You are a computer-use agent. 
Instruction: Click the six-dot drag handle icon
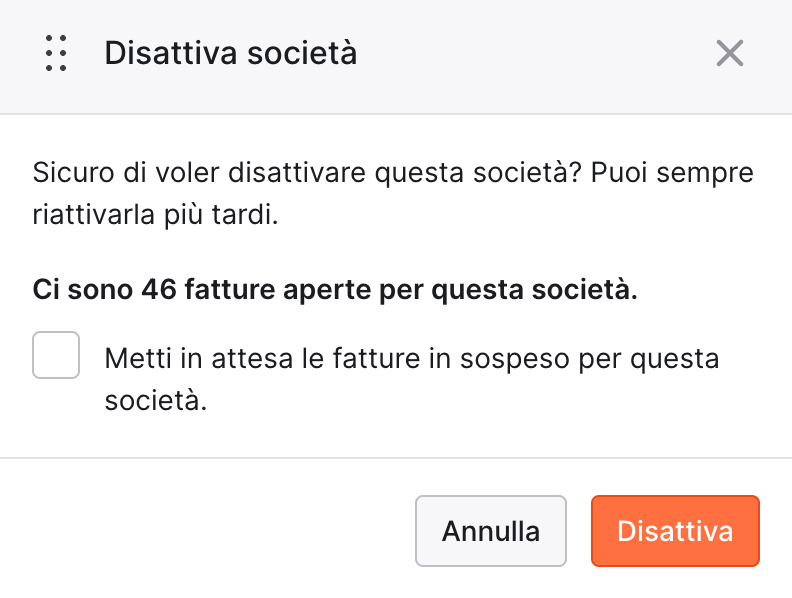point(56,53)
